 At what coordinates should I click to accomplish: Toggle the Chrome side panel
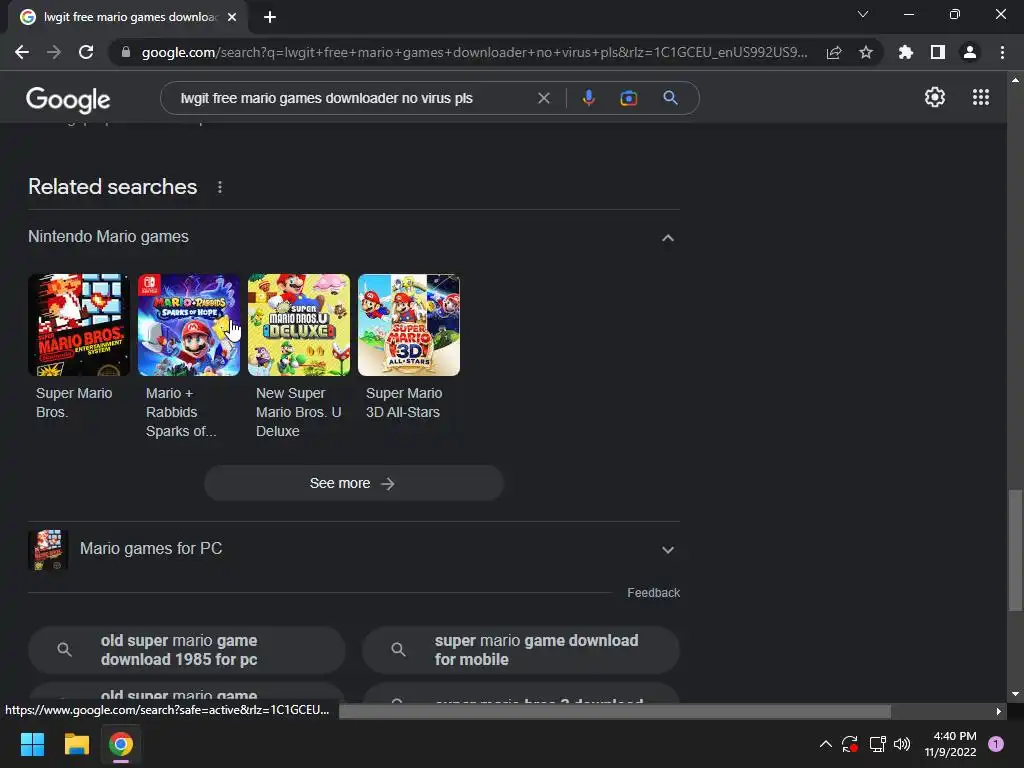click(938, 52)
